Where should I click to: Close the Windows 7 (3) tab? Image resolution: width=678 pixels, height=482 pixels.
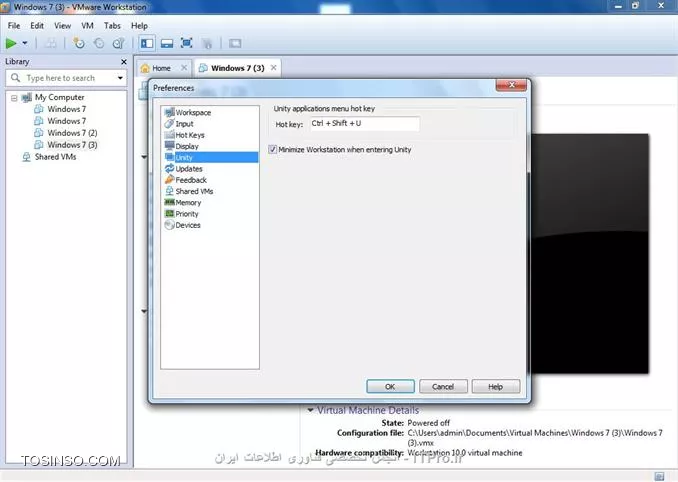pyautogui.click(x=274, y=68)
